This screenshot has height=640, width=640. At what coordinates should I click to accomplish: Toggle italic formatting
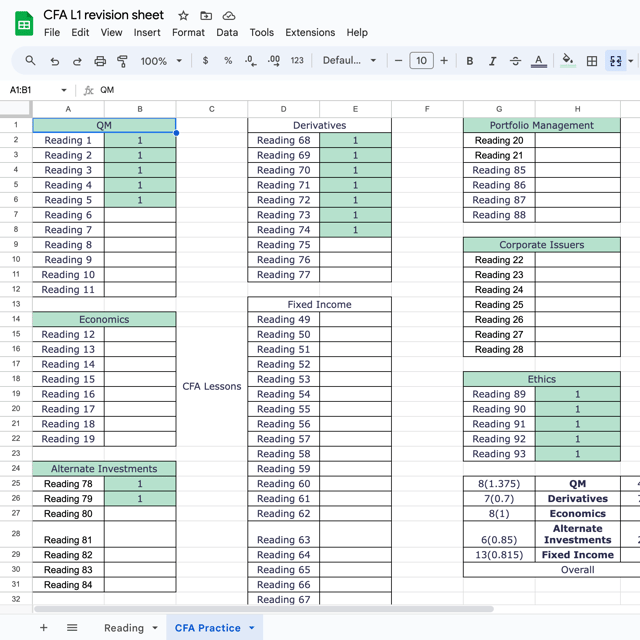click(x=493, y=61)
